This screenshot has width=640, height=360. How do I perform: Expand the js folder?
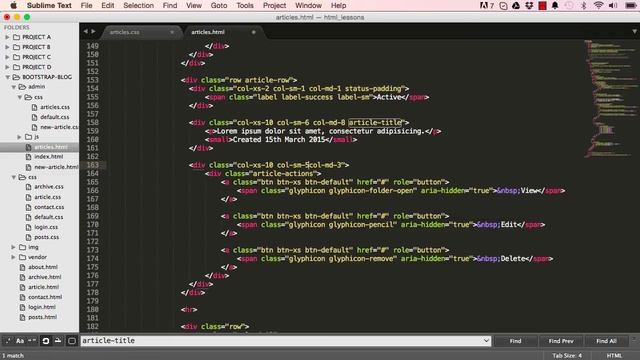tap(20, 137)
